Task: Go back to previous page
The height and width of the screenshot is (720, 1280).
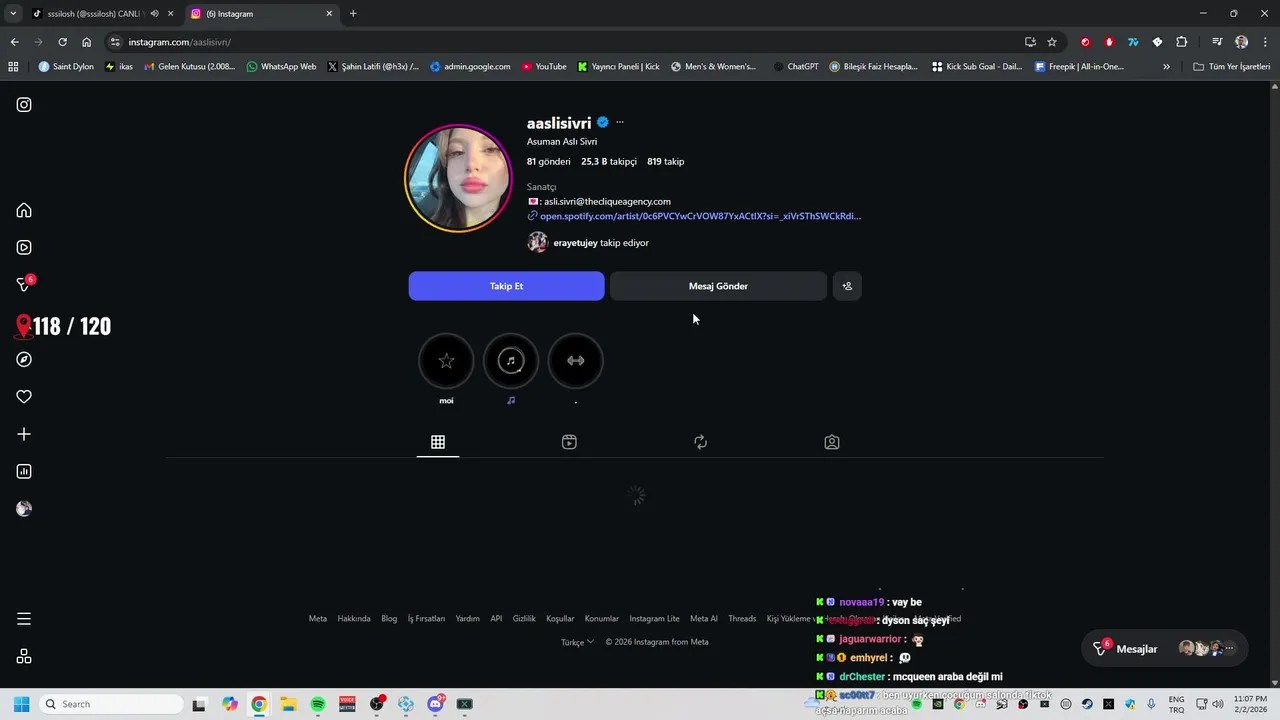Action: pyautogui.click(x=14, y=42)
